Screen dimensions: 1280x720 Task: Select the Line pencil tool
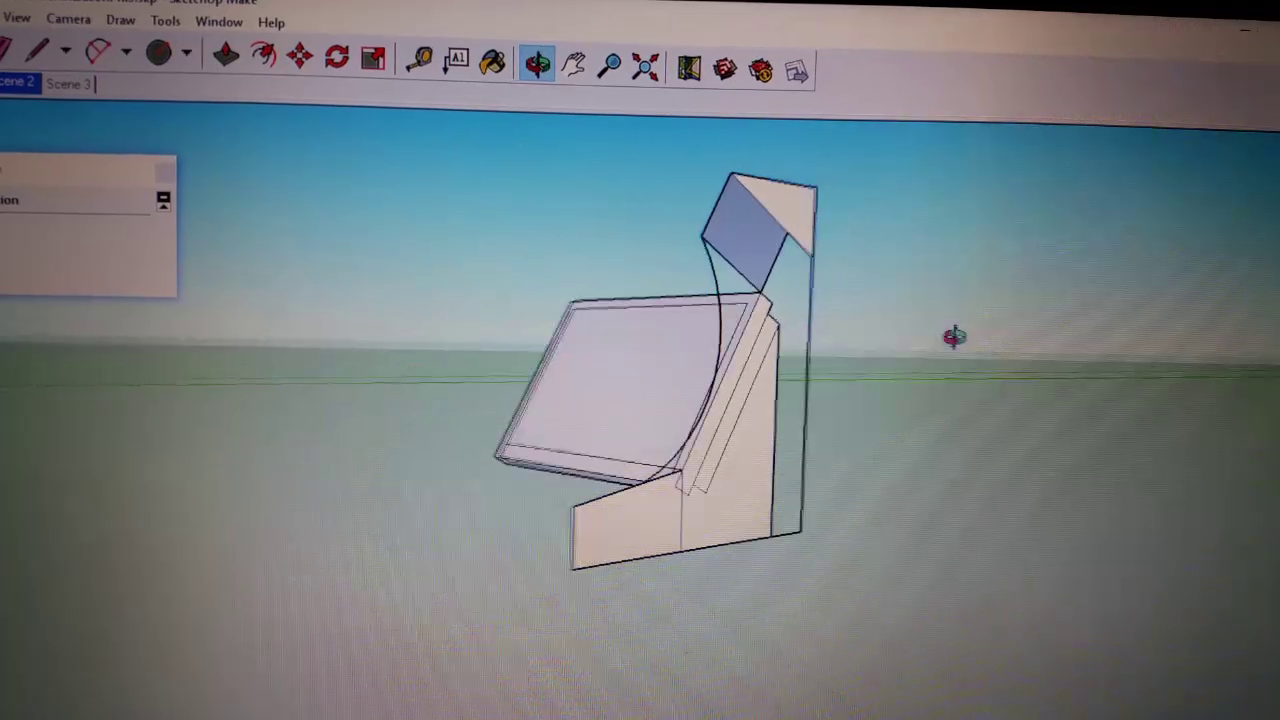[x=38, y=50]
